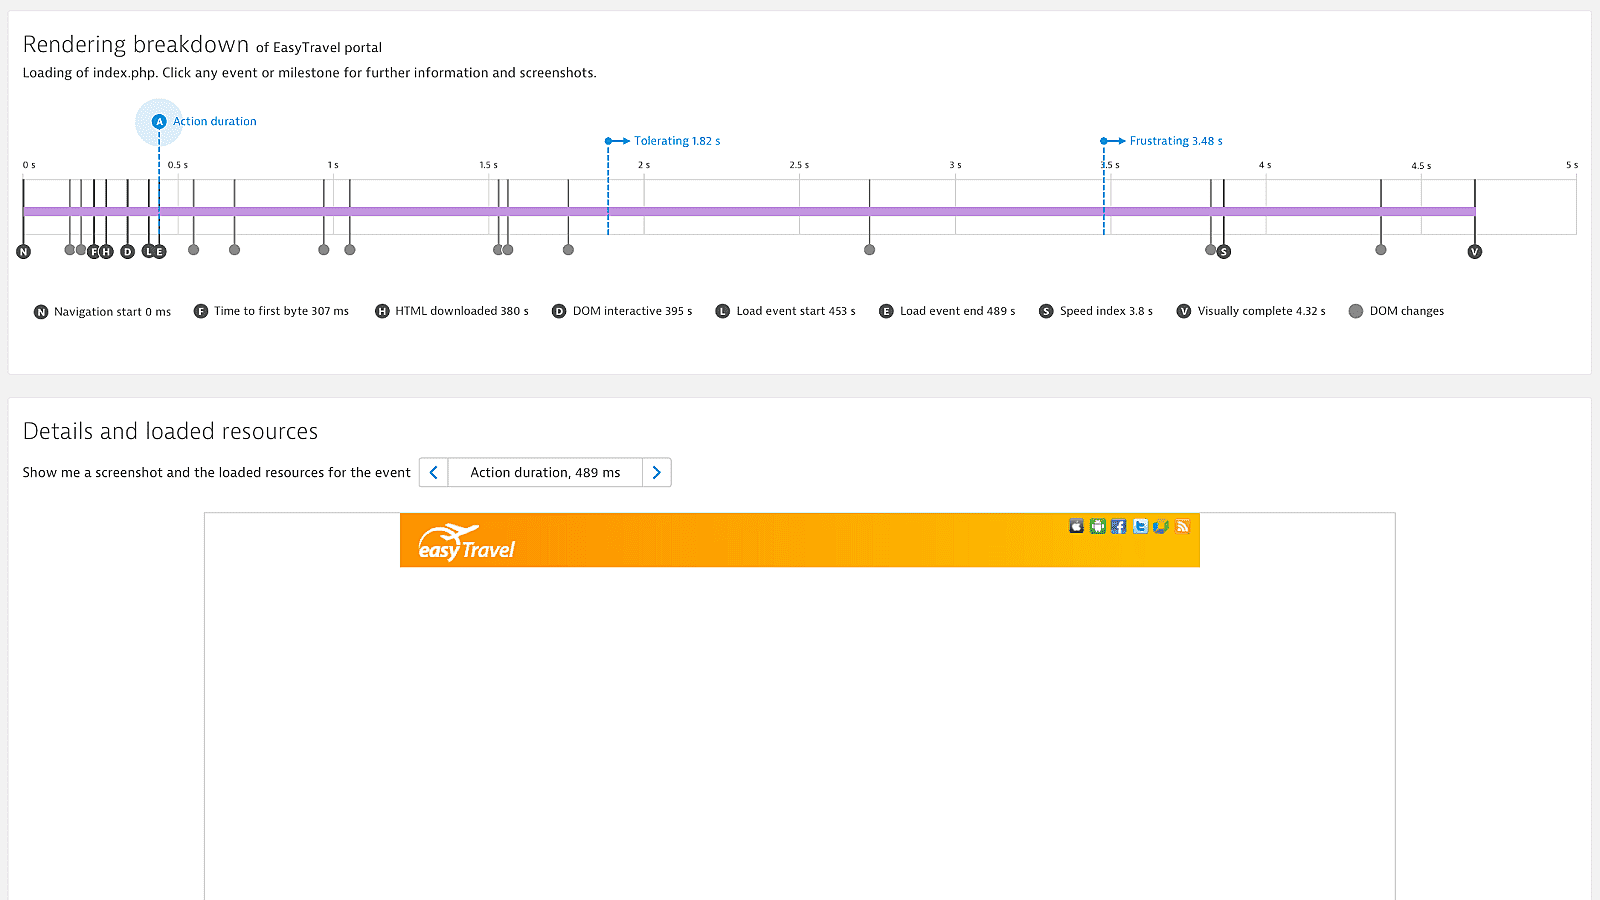Image resolution: width=1600 pixels, height=900 pixels.
Task: Select the Navigation start N marker on timeline
Action: coord(23,251)
